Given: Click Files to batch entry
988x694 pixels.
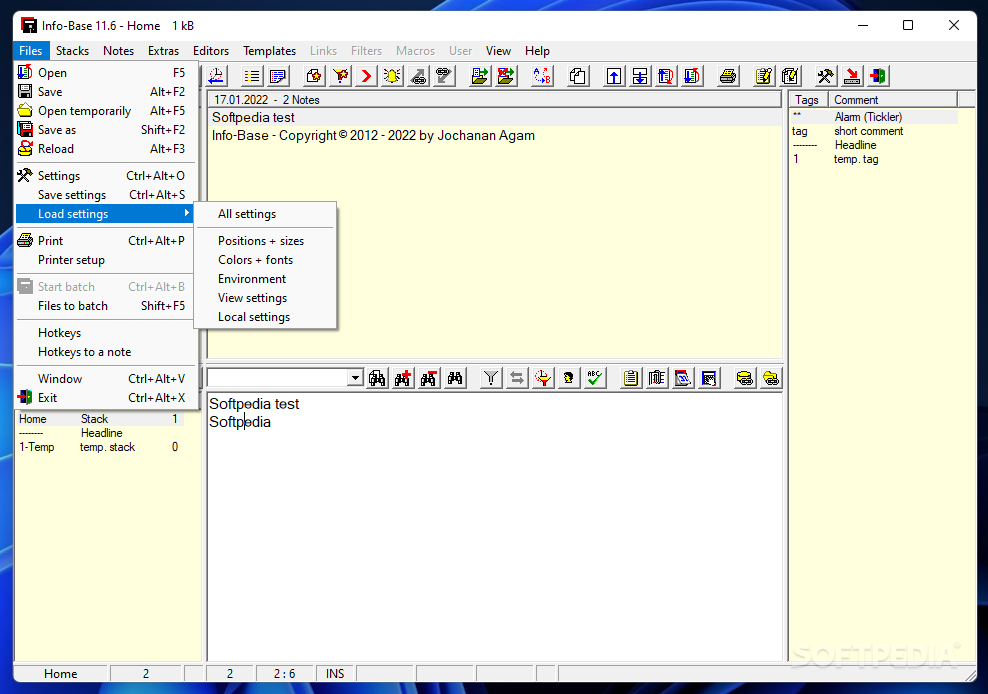Looking at the screenshot, I should click(x=106, y=306).
